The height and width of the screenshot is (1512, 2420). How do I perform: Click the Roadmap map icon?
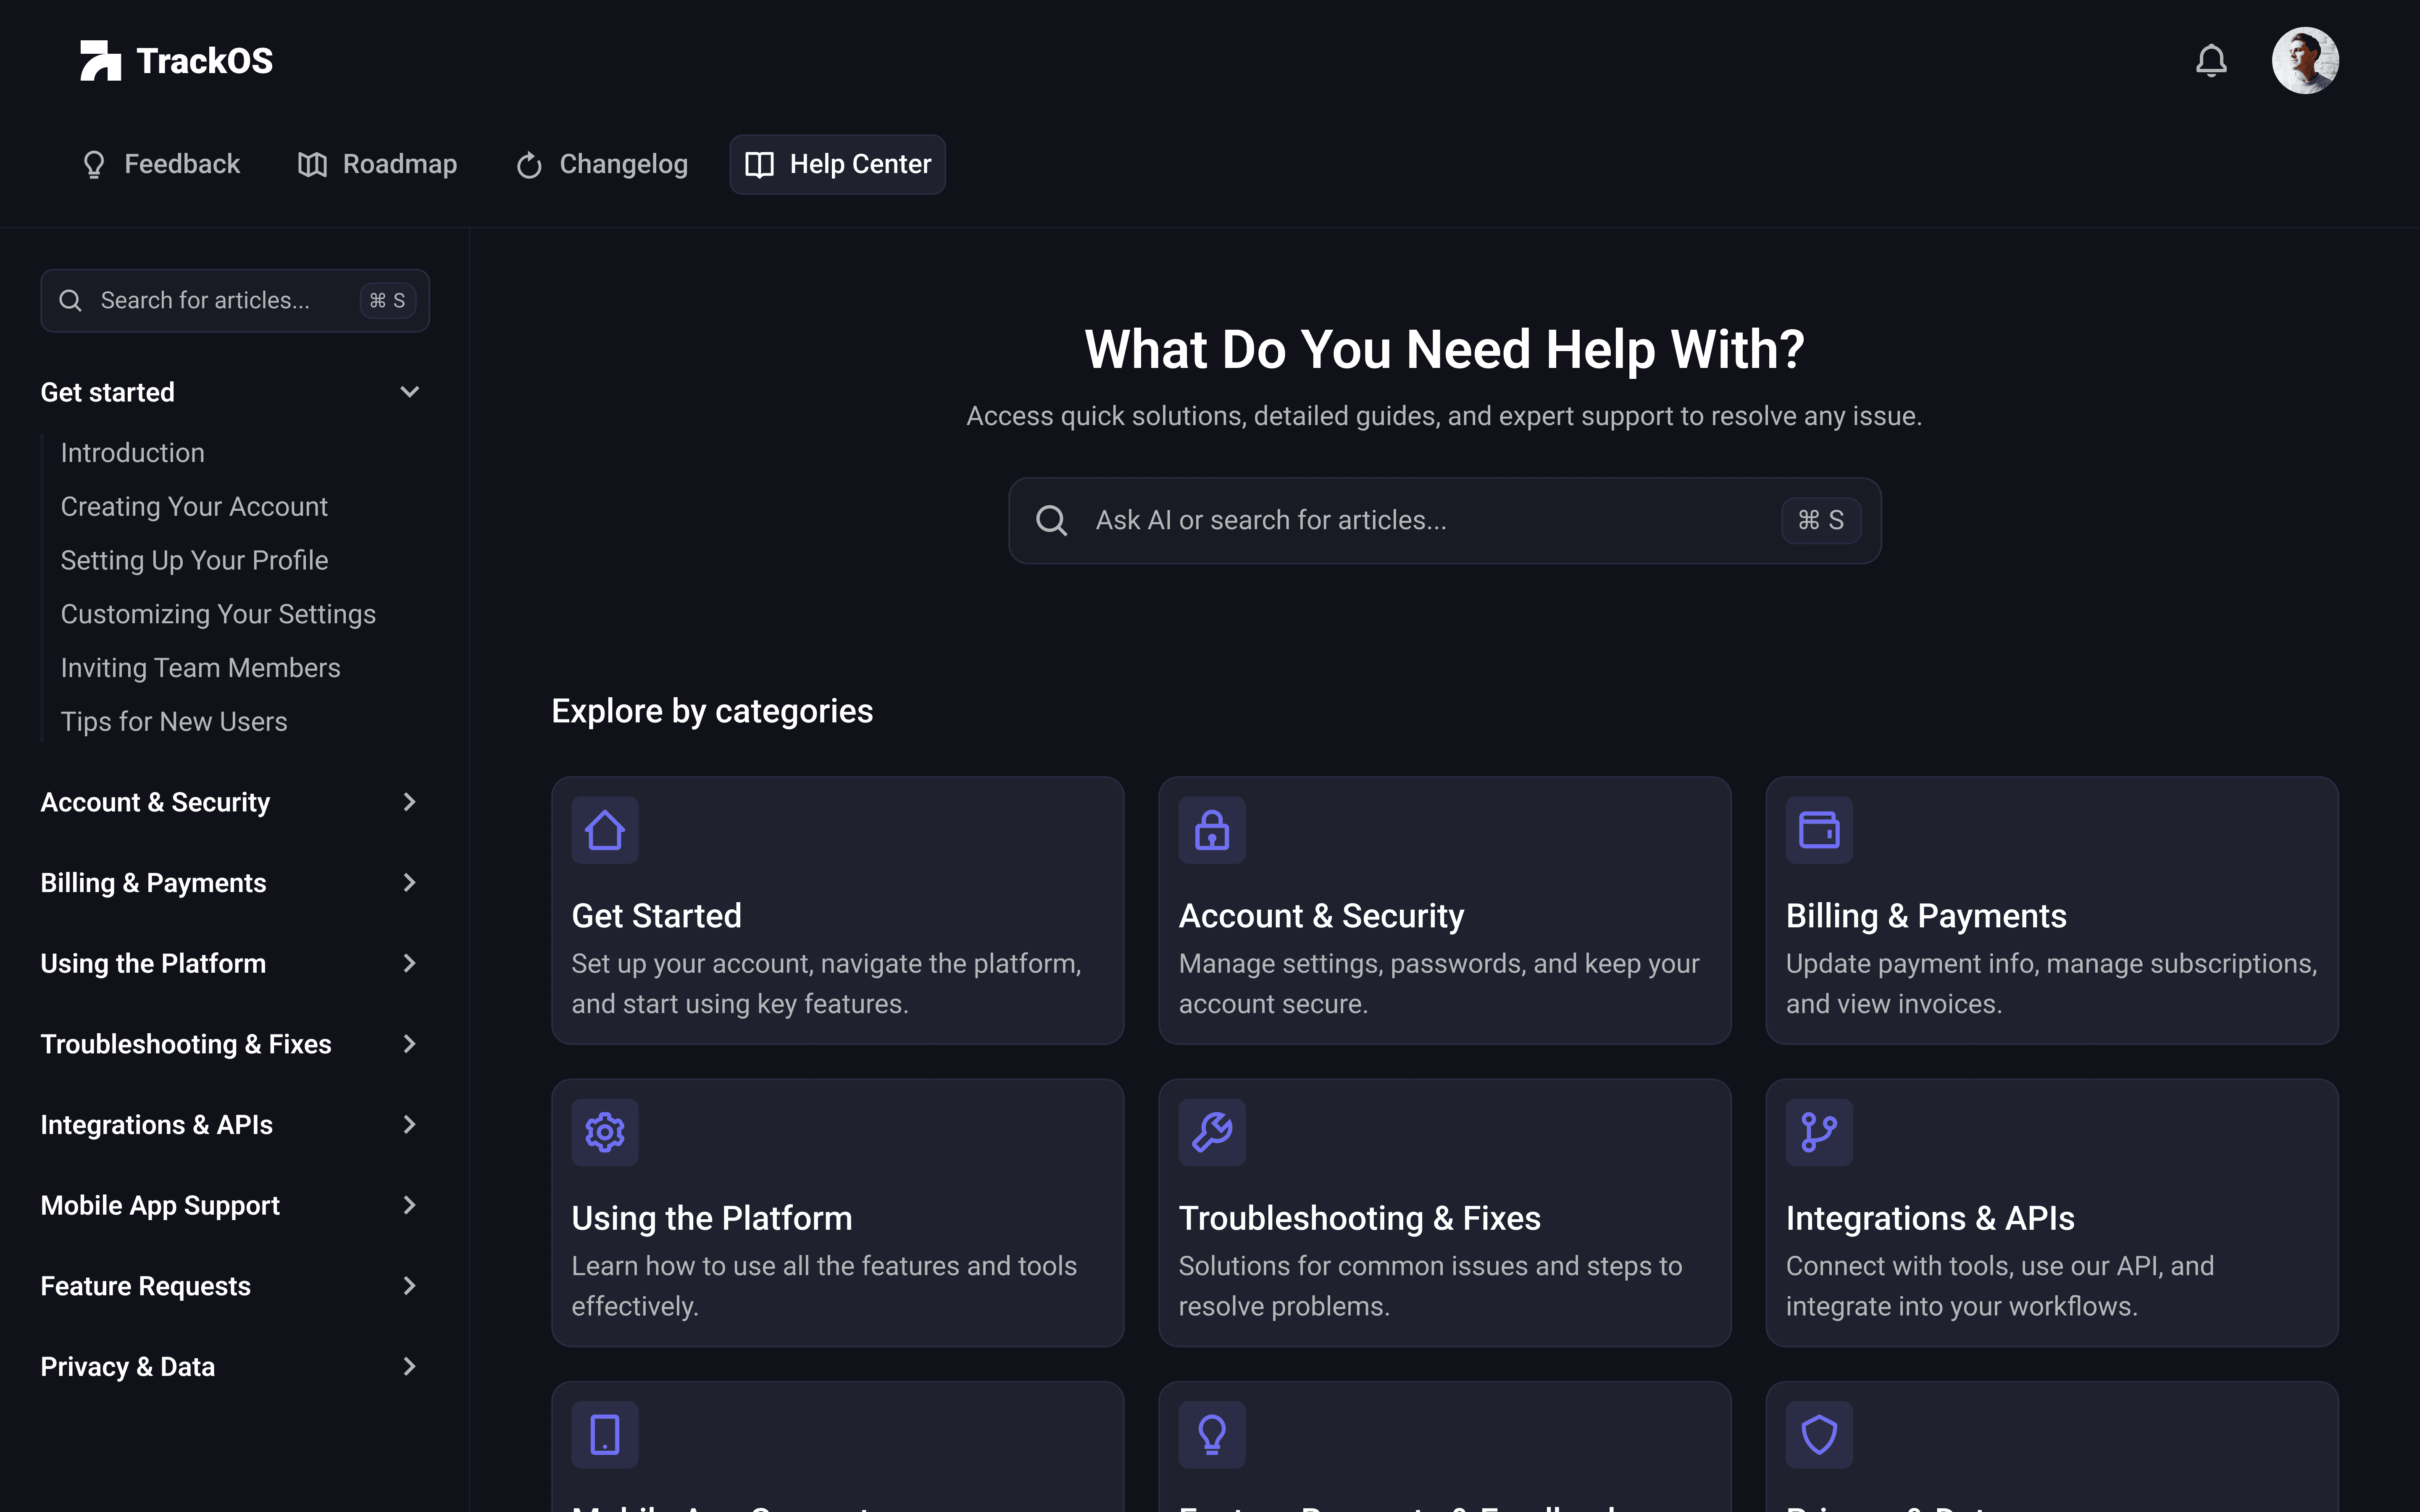pos(312,165)
